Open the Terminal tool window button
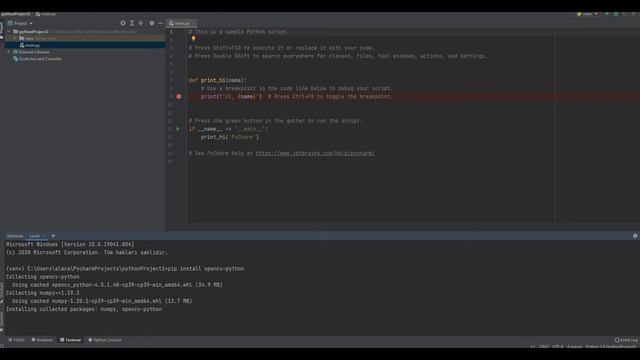640x360 pixels. (x=71, y=340)
